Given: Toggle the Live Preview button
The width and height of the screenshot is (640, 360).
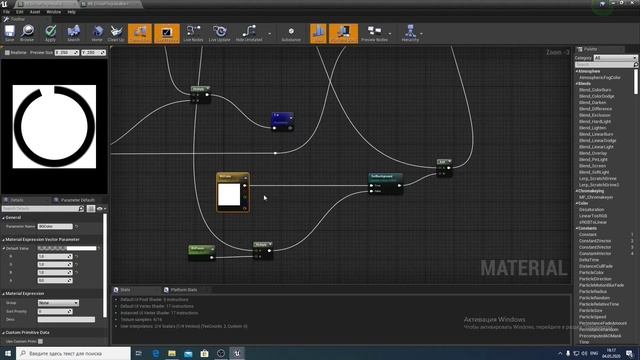Looking at the screenshot, I should point(167,33).
